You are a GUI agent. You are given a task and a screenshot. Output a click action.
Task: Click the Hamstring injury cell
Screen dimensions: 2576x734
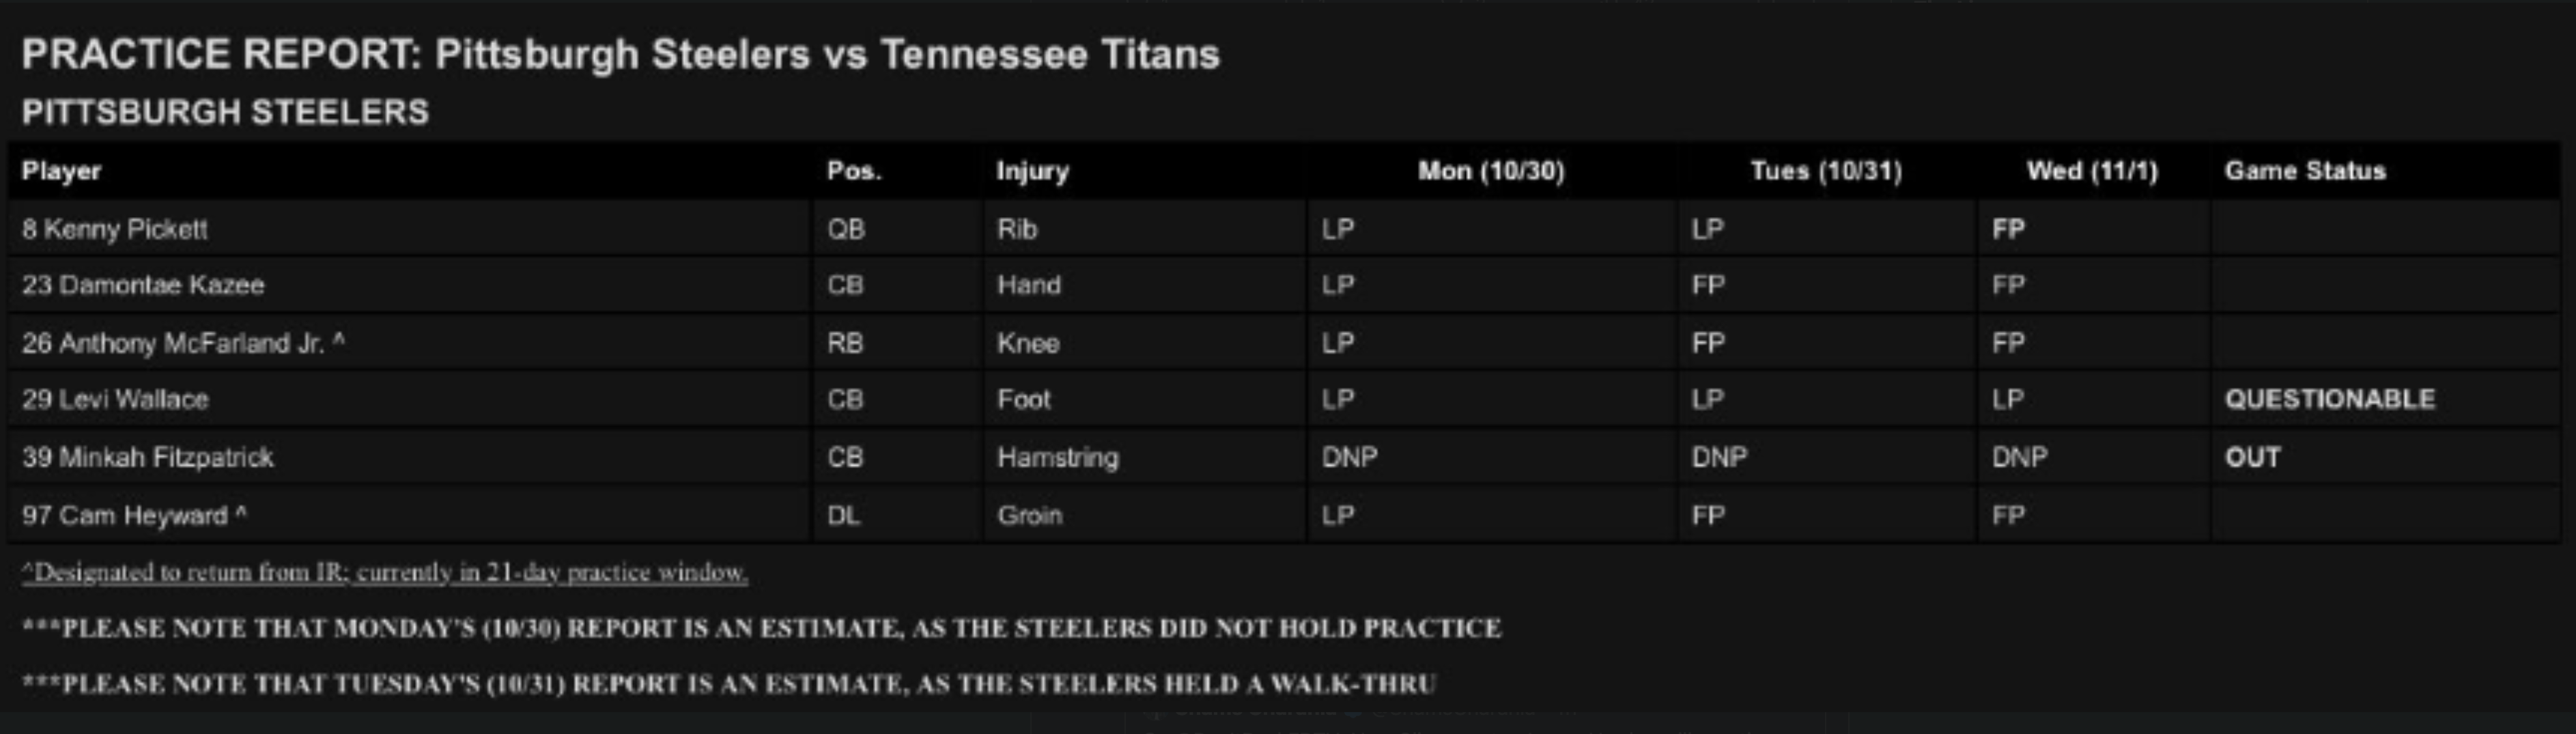pos(1058,457)
